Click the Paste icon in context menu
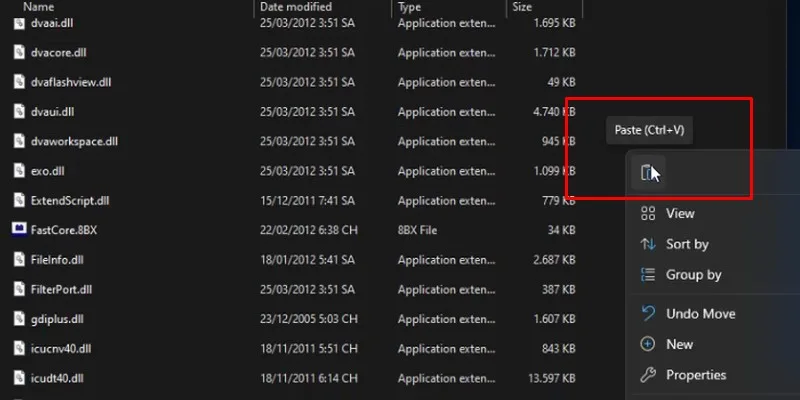 pyautogui.click(x=648, y=173)
